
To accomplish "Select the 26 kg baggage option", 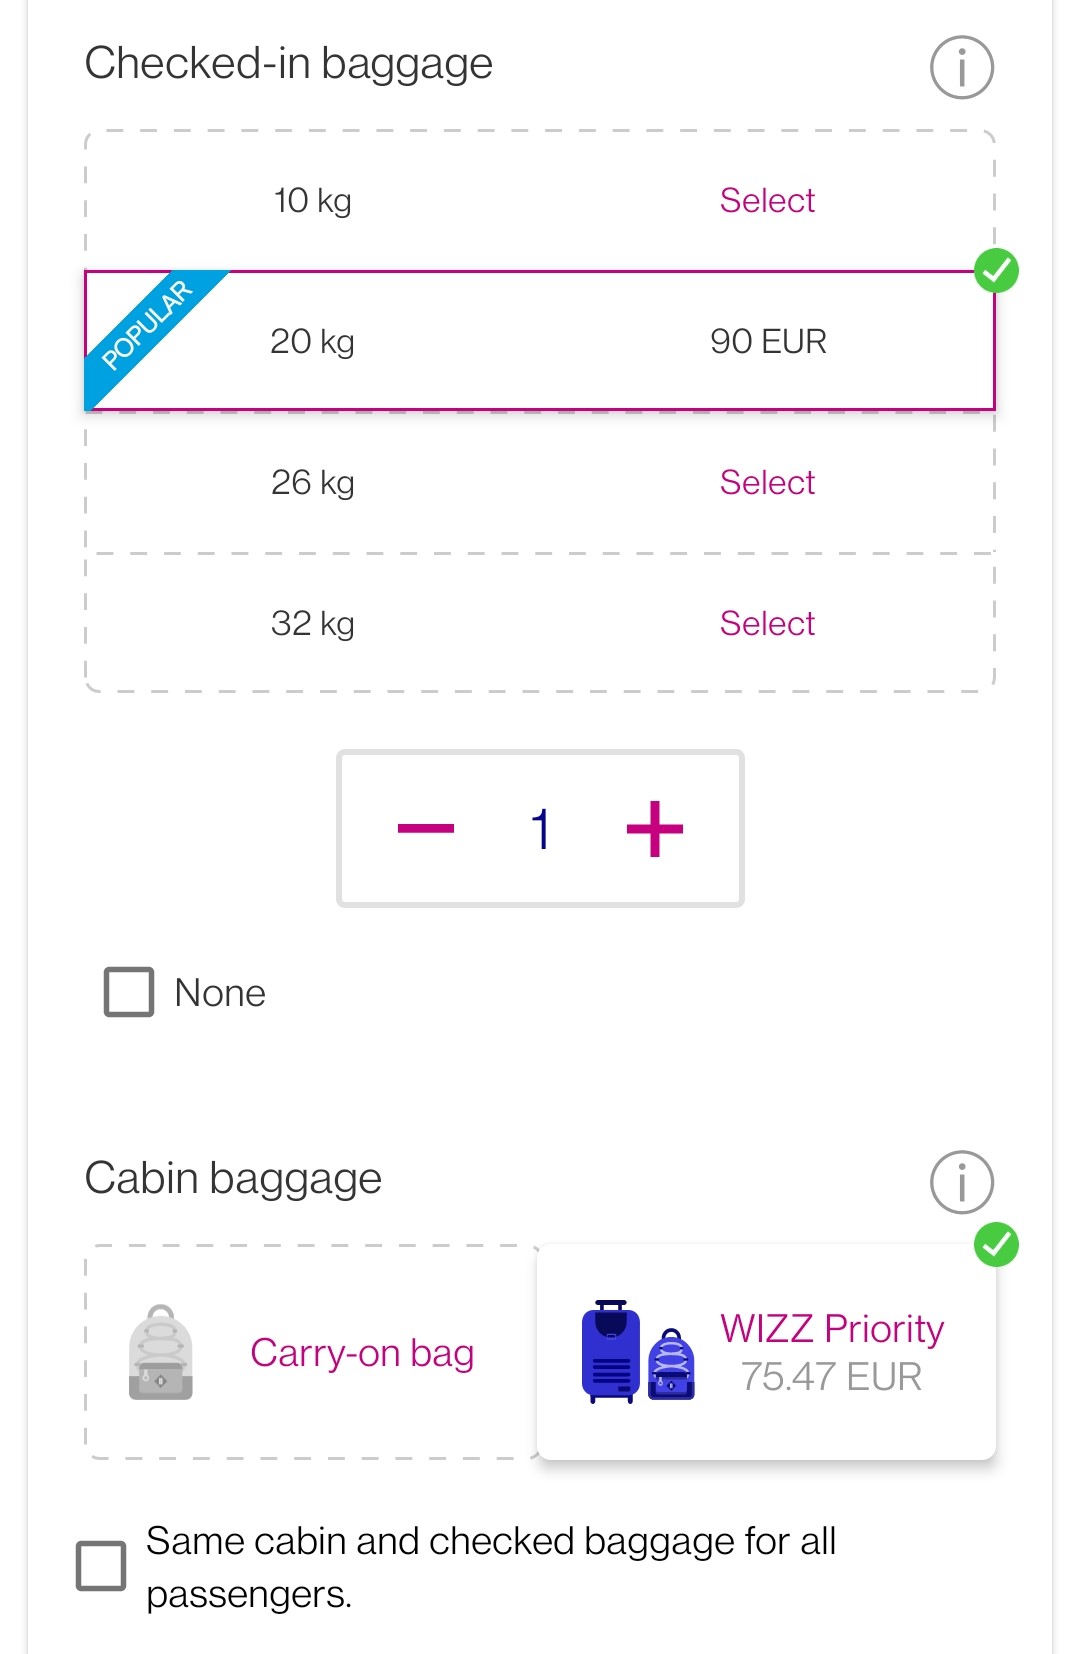I will point(540,482).
